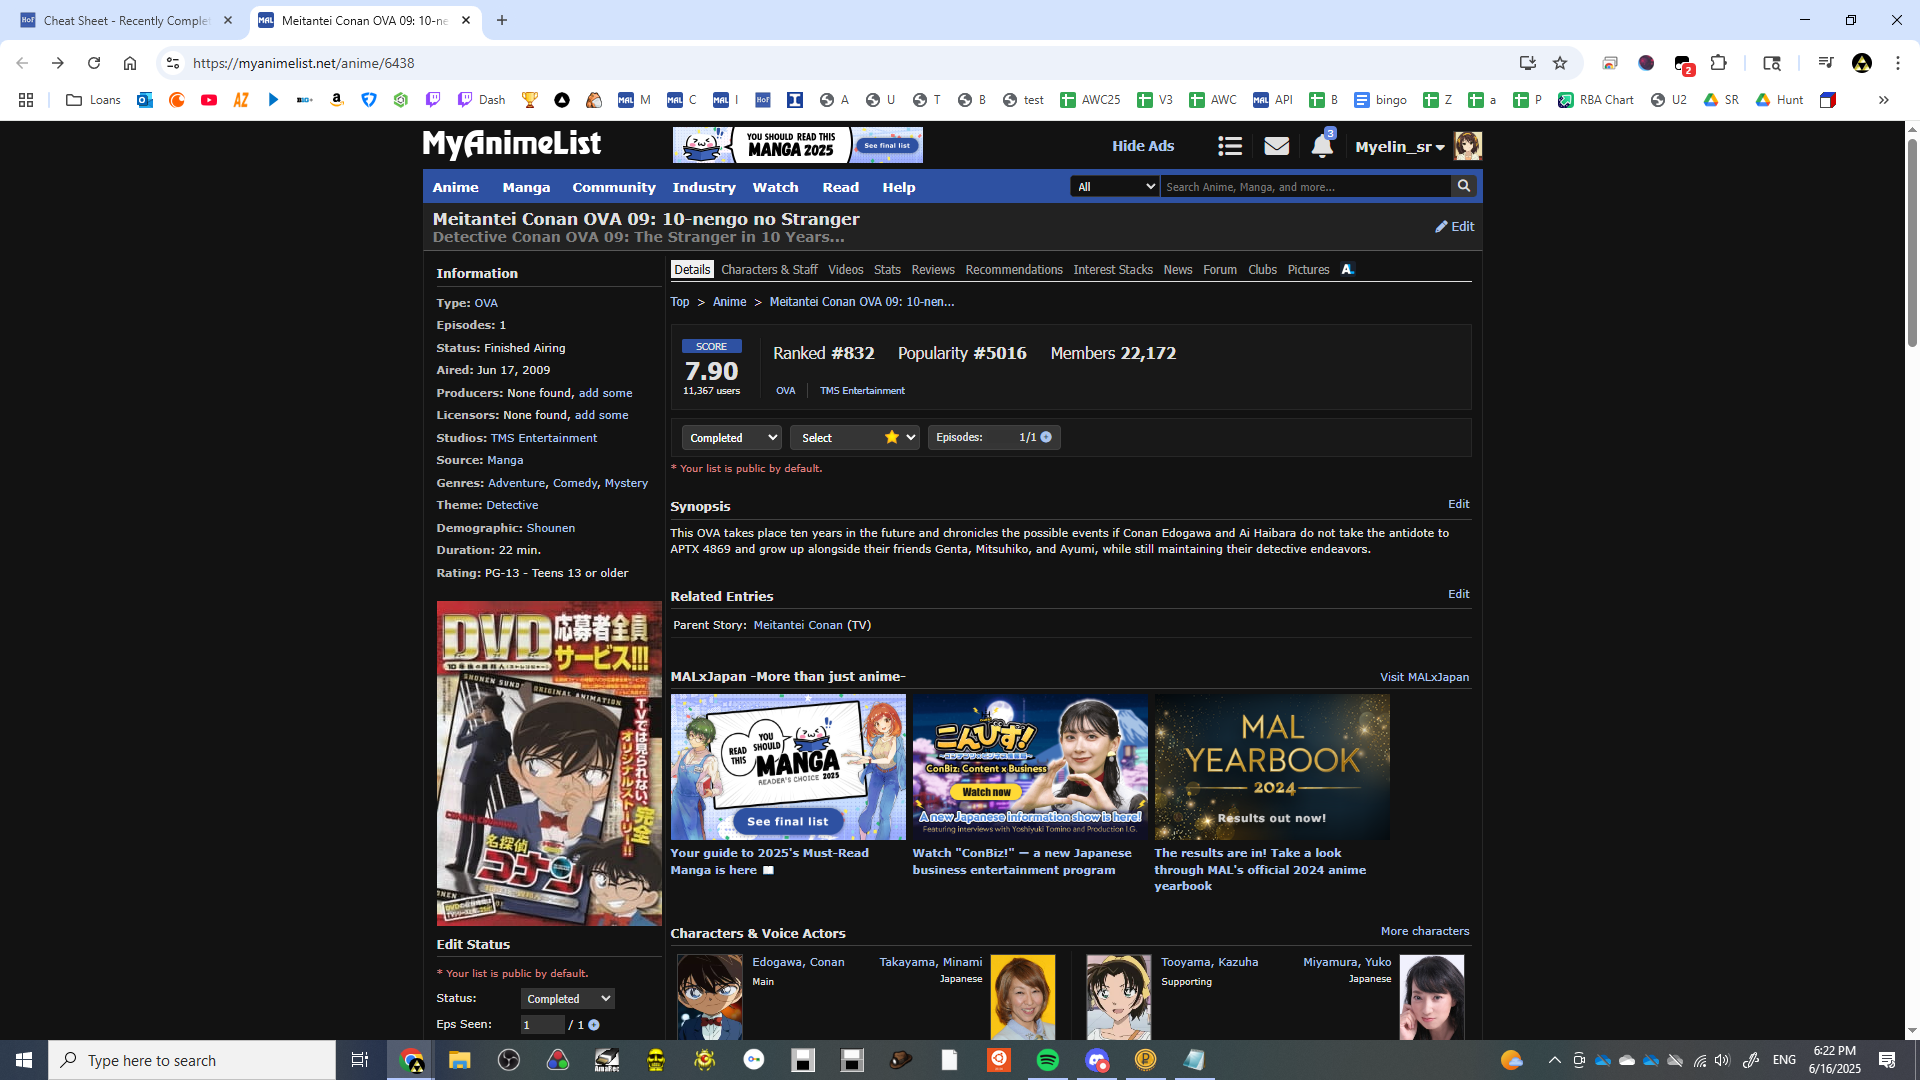This screenshot has height=1080, width=1920.
Task: Open the Meitantei Conan parent story link
Action: click(797, 625)
